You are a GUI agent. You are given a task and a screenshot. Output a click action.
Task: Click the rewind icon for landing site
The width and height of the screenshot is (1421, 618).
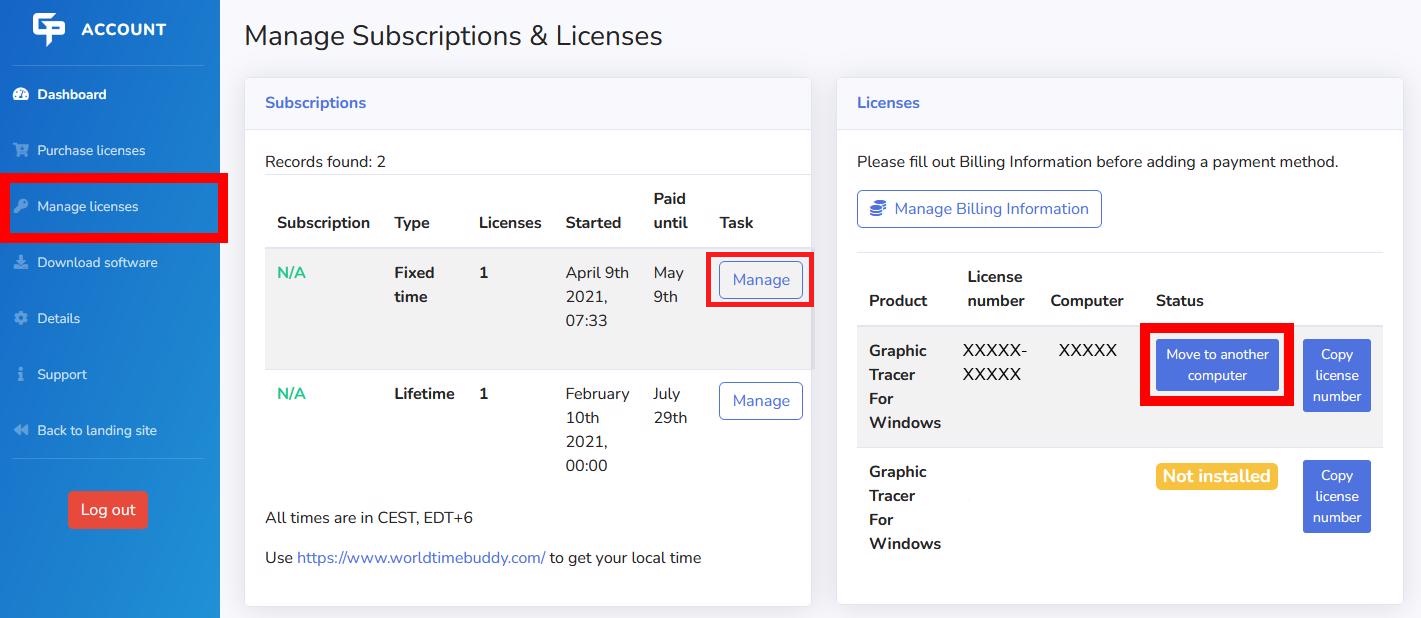click(x=21, y=431)
